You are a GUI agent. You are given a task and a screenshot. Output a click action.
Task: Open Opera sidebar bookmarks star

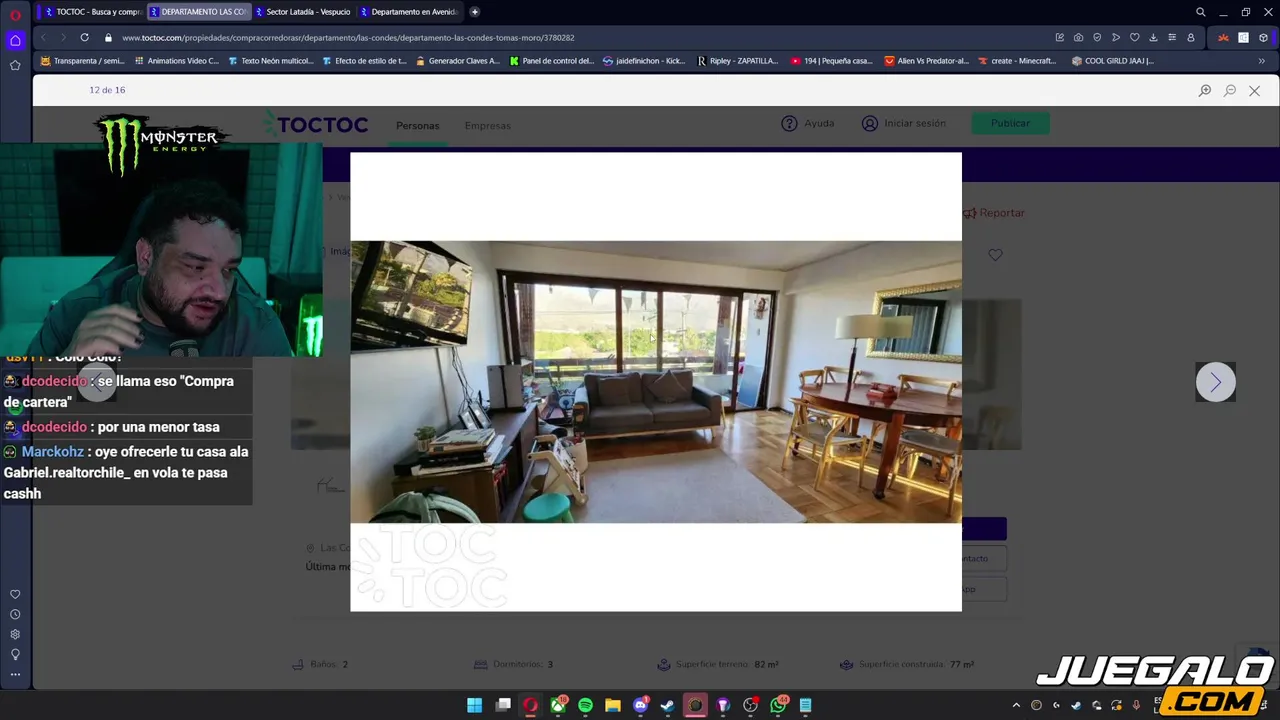15,65
